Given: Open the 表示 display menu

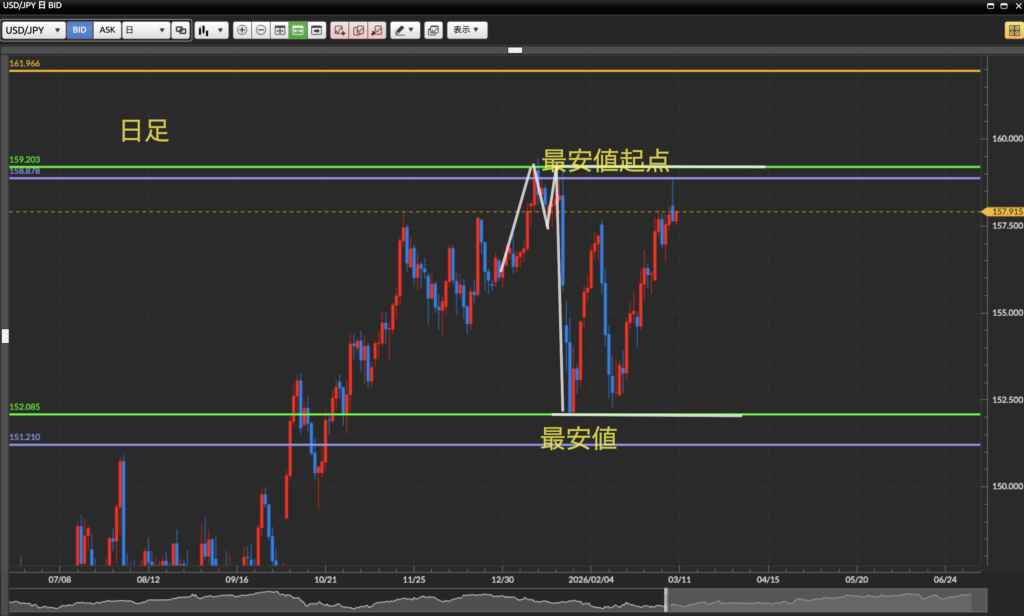Looking at the screenshot, I should point(467,30).
